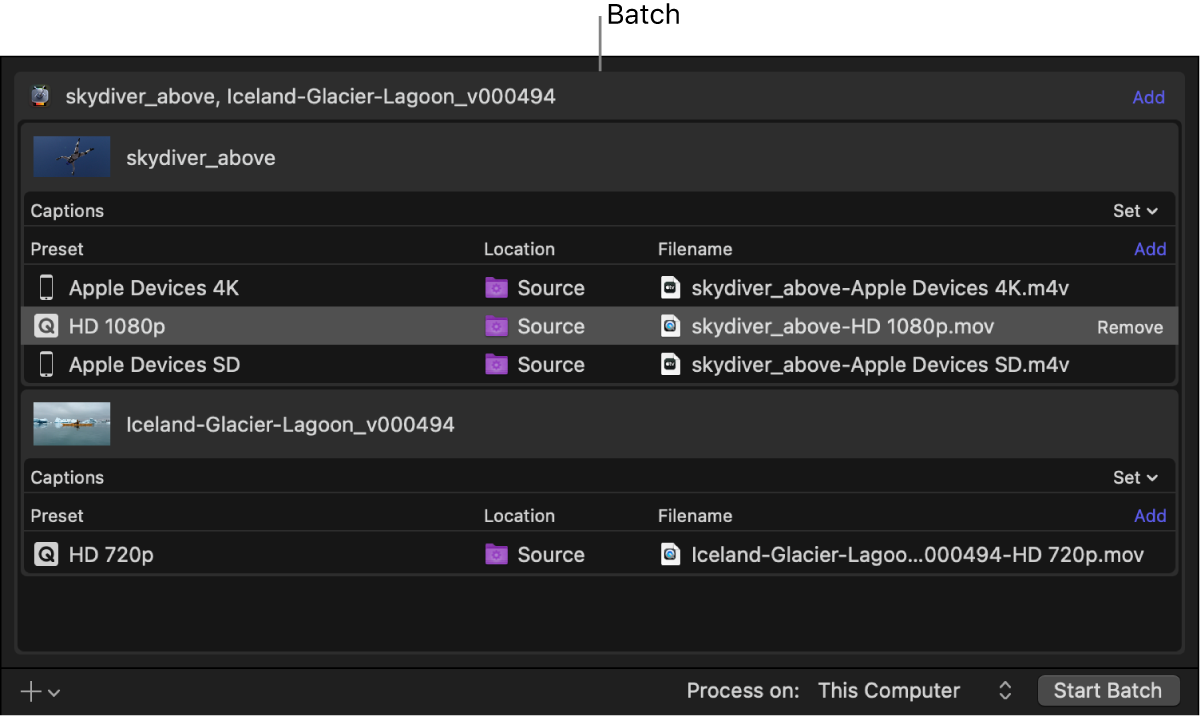Click the Iceland-Glacier-Lagoon_v000494 thumbnail
The width and height of the screenshot is (1200, 716).
click(x=71, y=423)
